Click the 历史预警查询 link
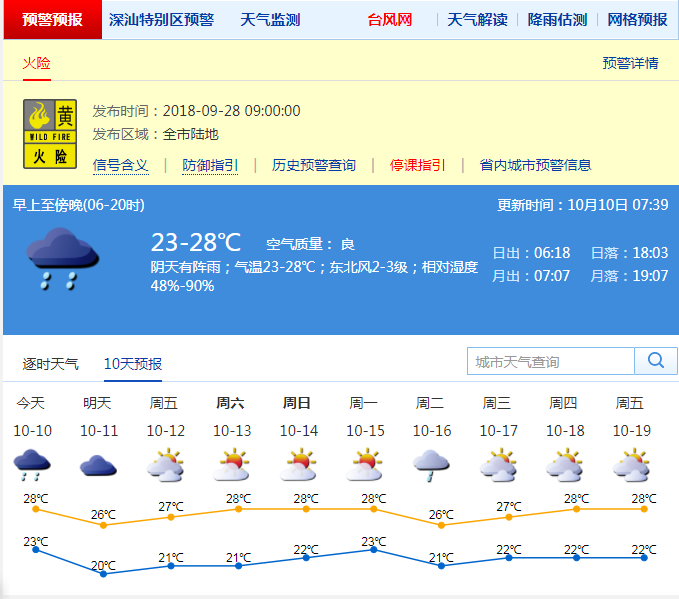This screenshot has width=679, height=599. 314,165
